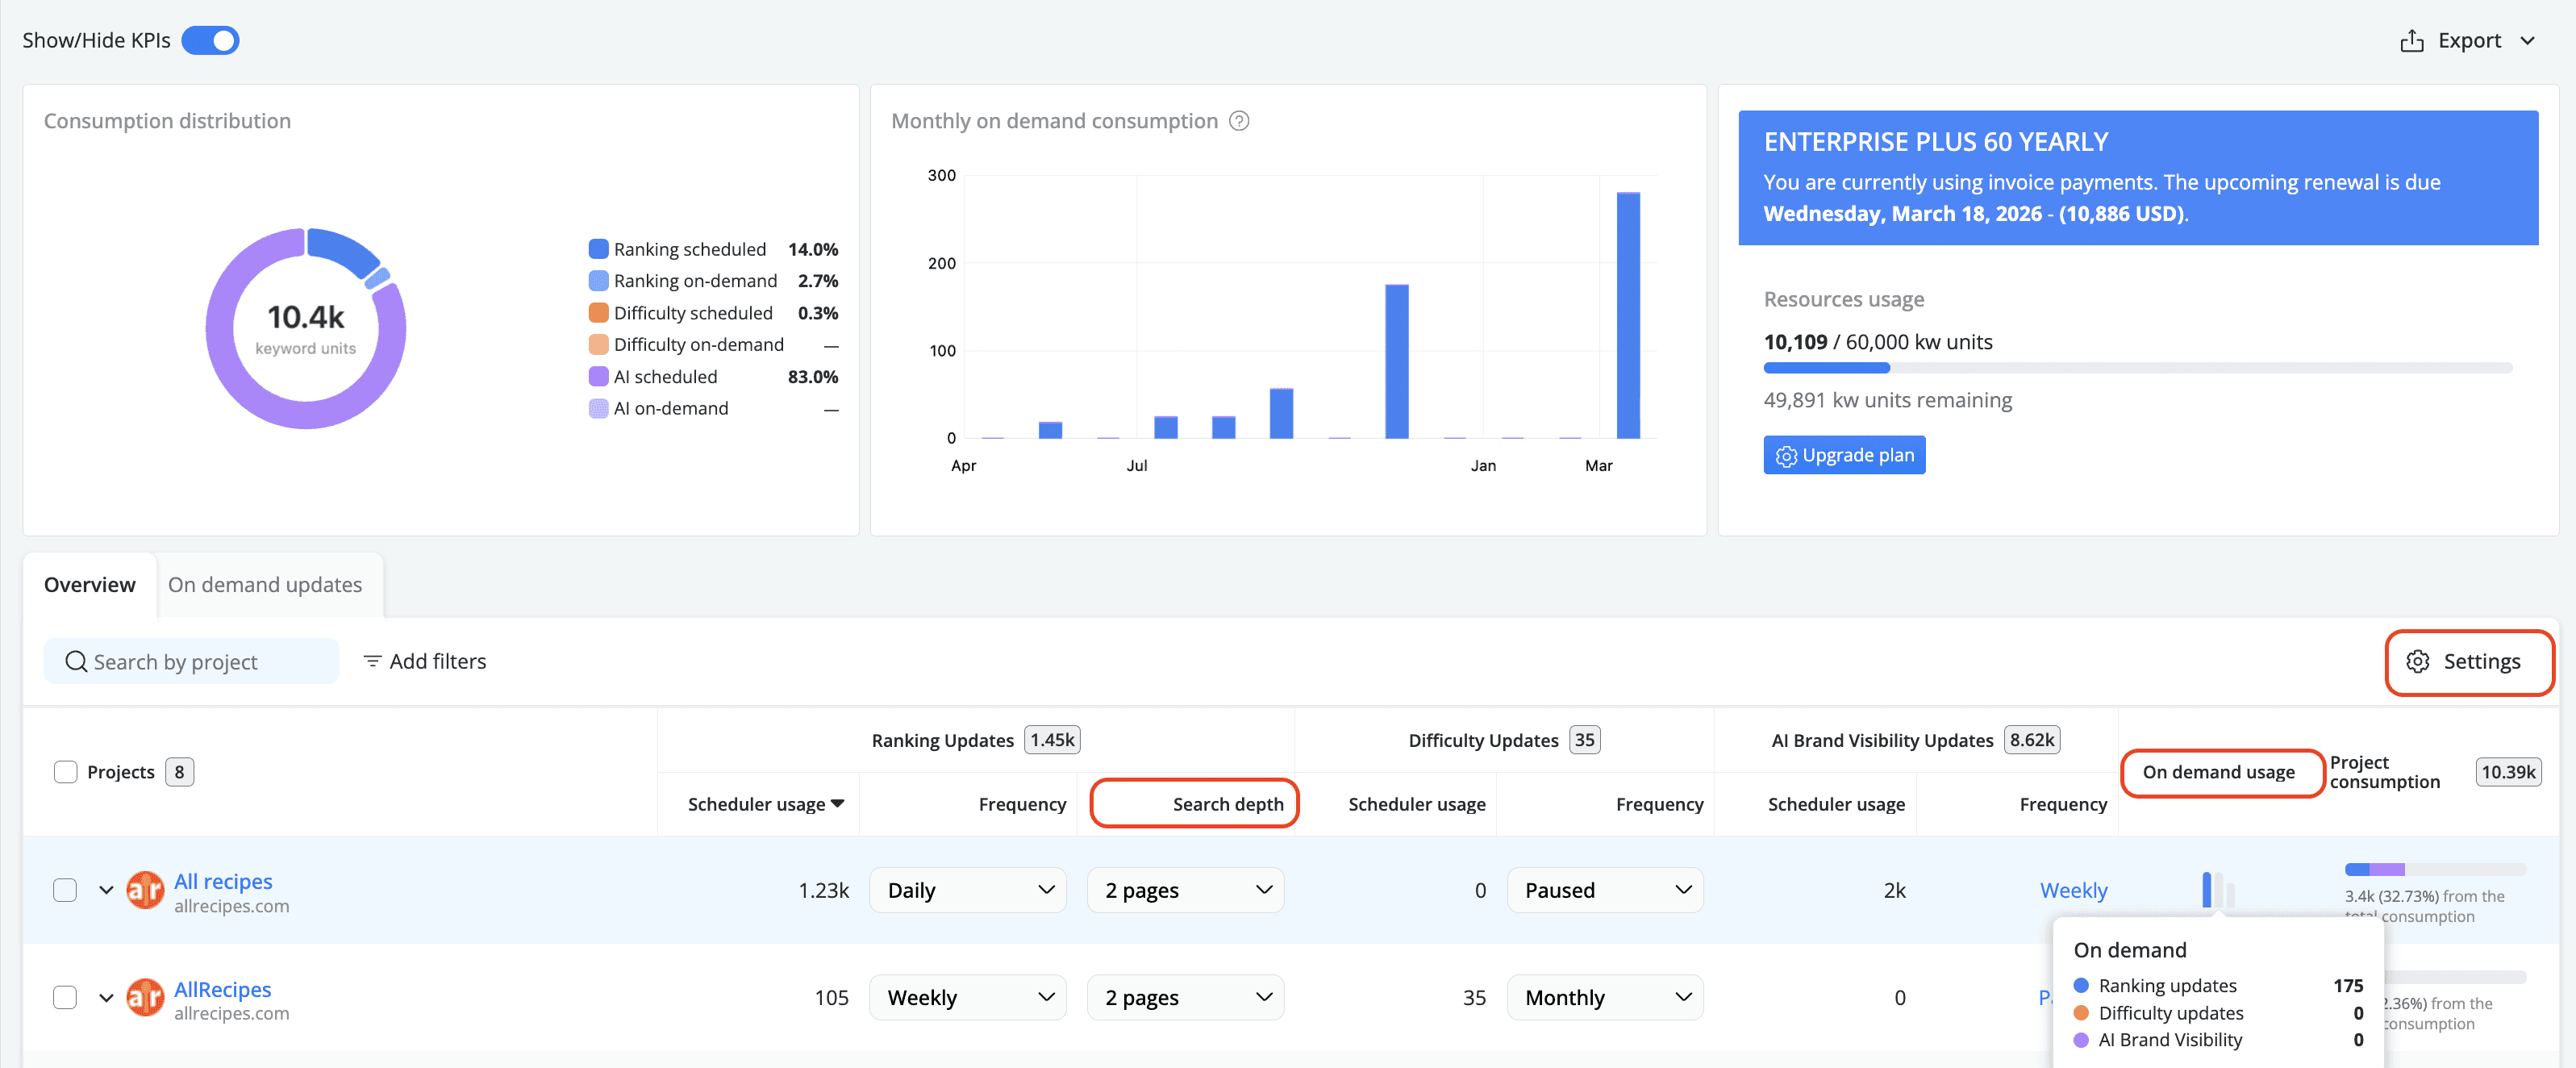Open the Paused difficulty frequency dropdown
Viewport: 2576px width, 1068px height.
(1604, 889)
